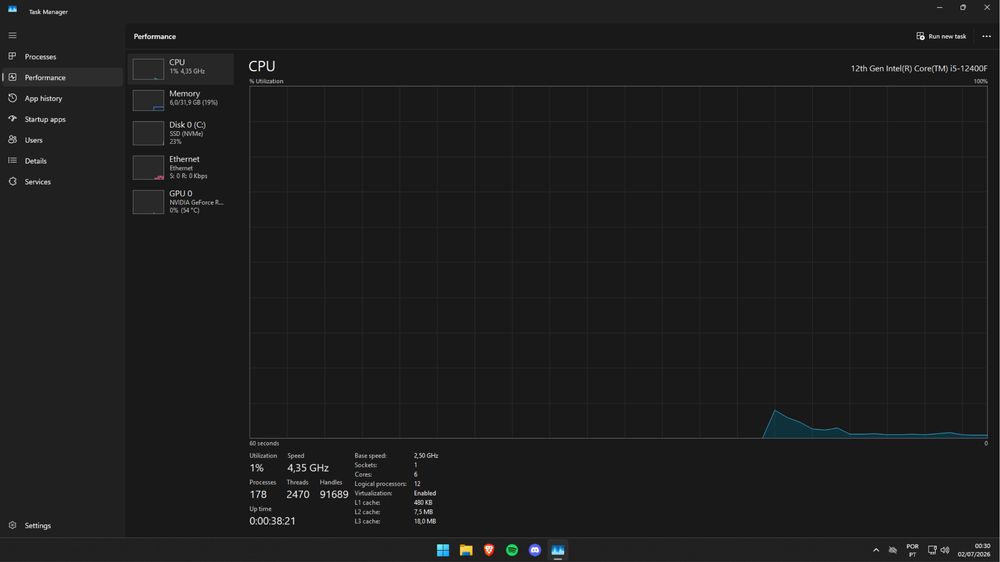Click the 60 seconds graph label
Viewport: 1000px width, 562px height.
(264, 443)
